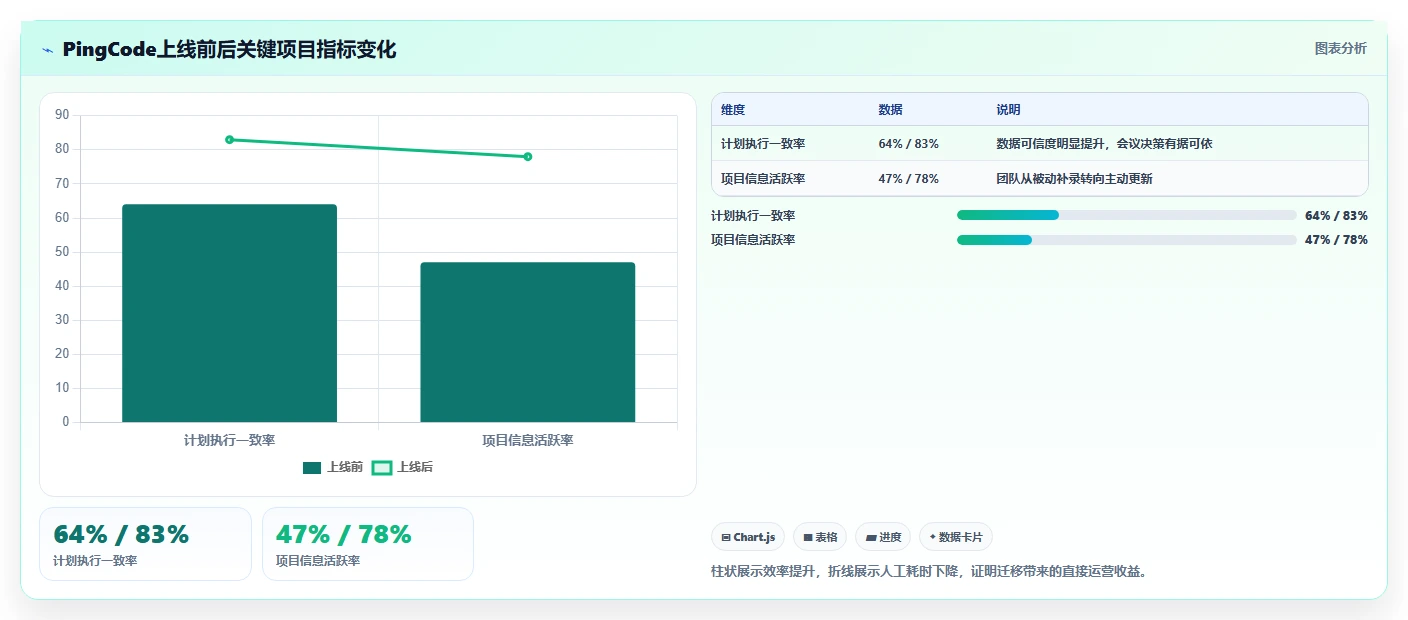This screenshot has height=620, width=1408.
Task: Click the 计划执行一致率 label left of its progress bar
Action: coord(753,215)
